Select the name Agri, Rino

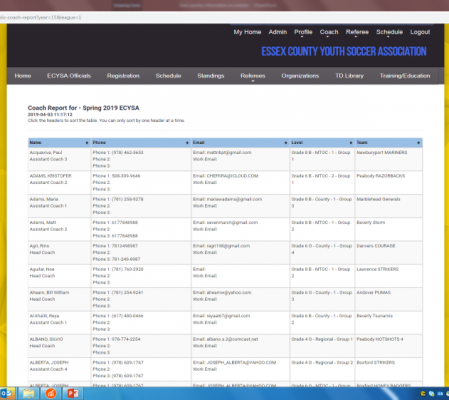[39, 246]
